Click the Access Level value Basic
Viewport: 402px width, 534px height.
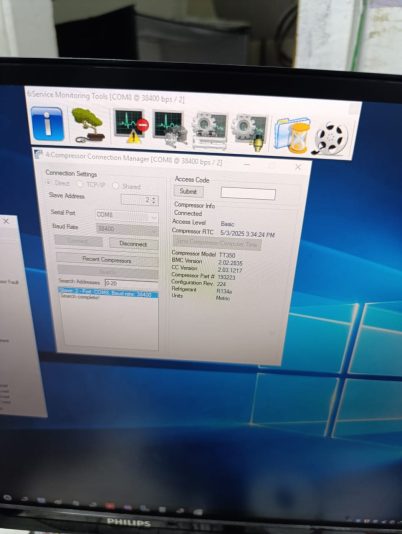pyautogui.click(x=227, y=224)
